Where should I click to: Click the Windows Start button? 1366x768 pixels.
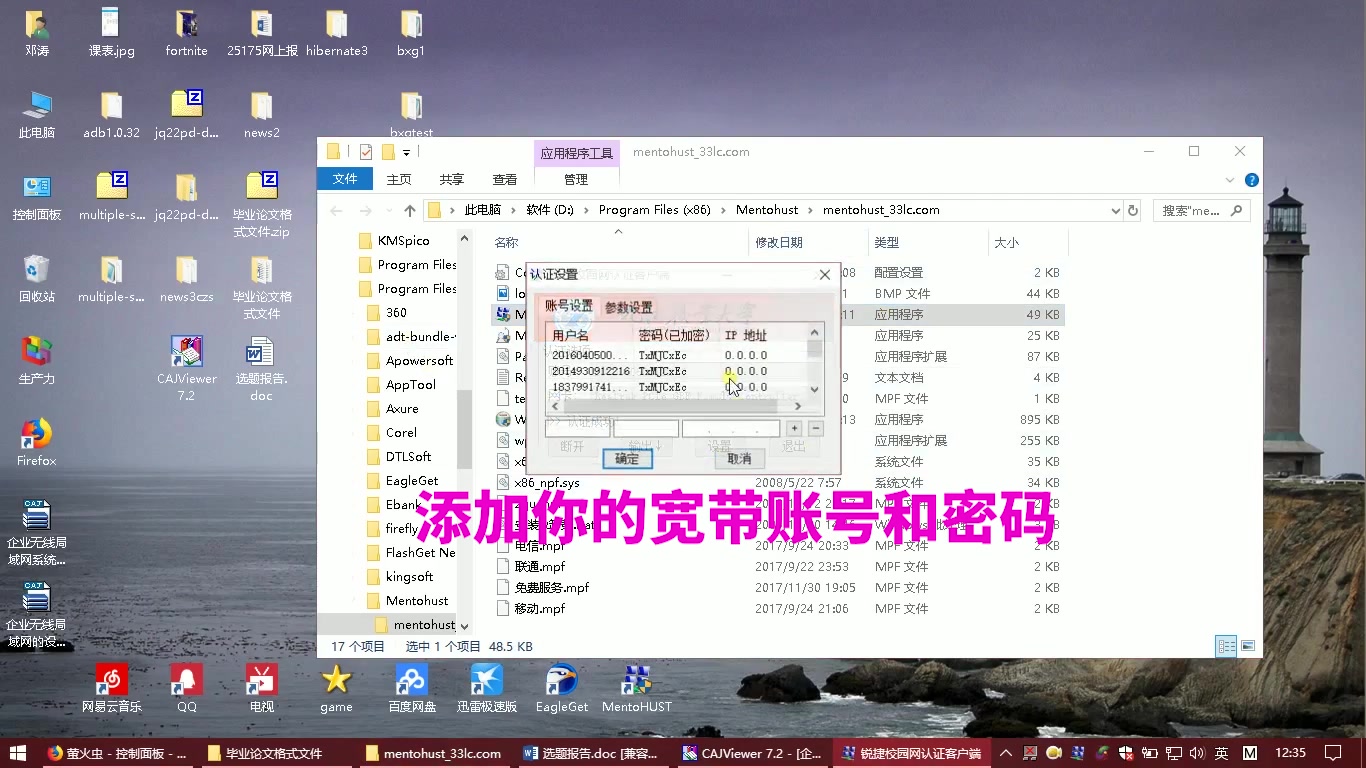click(x=17, y=753)
